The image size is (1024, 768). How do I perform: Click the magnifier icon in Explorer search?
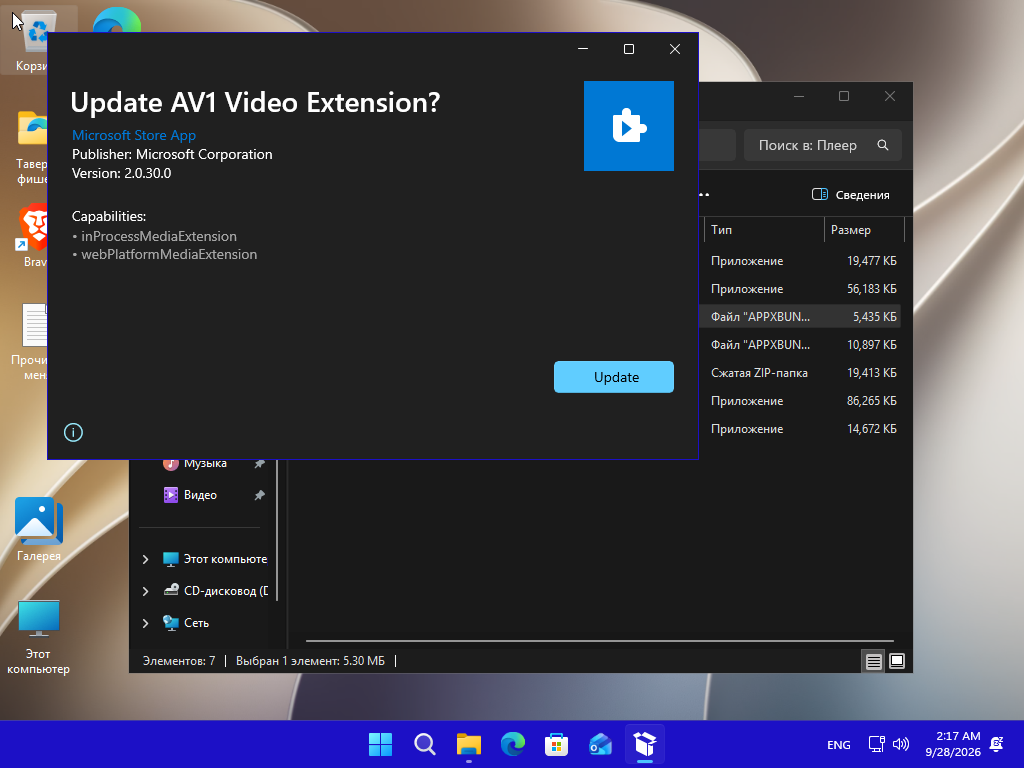[882, 145]
